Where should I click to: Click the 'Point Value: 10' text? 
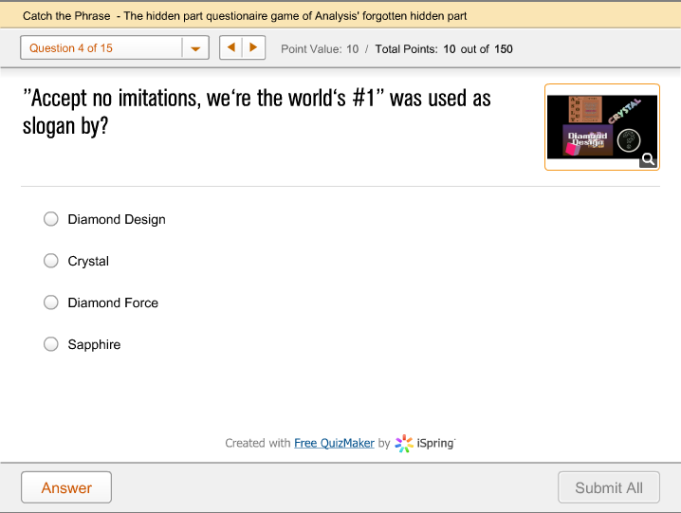click(x=320, y=49)
